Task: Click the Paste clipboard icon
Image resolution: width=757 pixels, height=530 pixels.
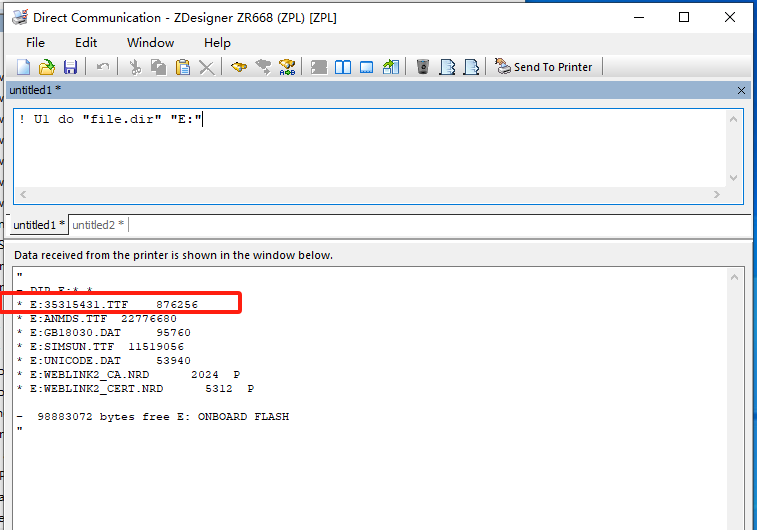Action: [183, 67]
